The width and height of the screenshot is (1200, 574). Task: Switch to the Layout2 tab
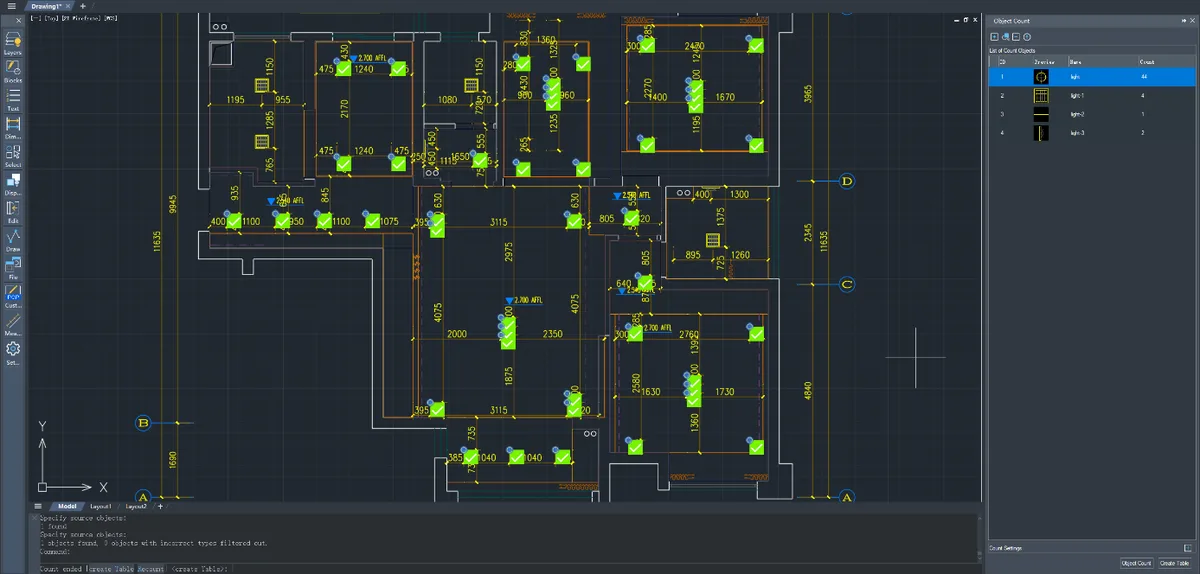tap(136, 506)
